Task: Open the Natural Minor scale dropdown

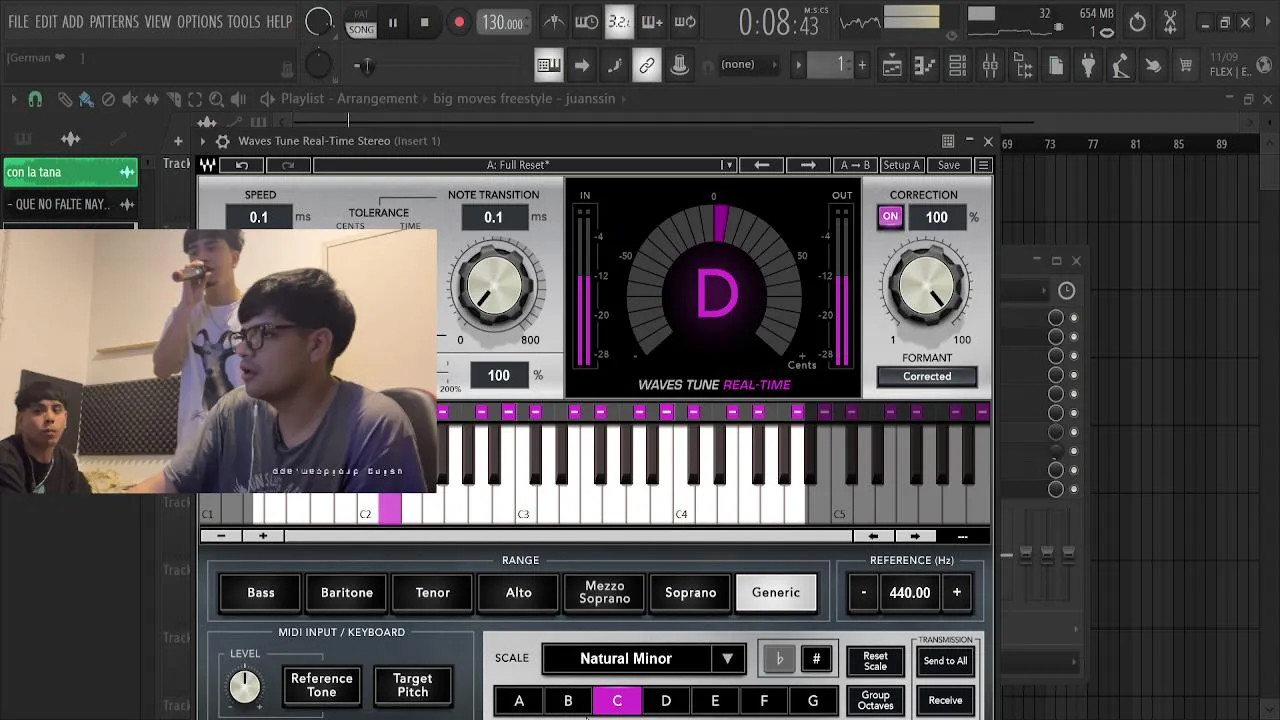Action: (x=643, y=659)
